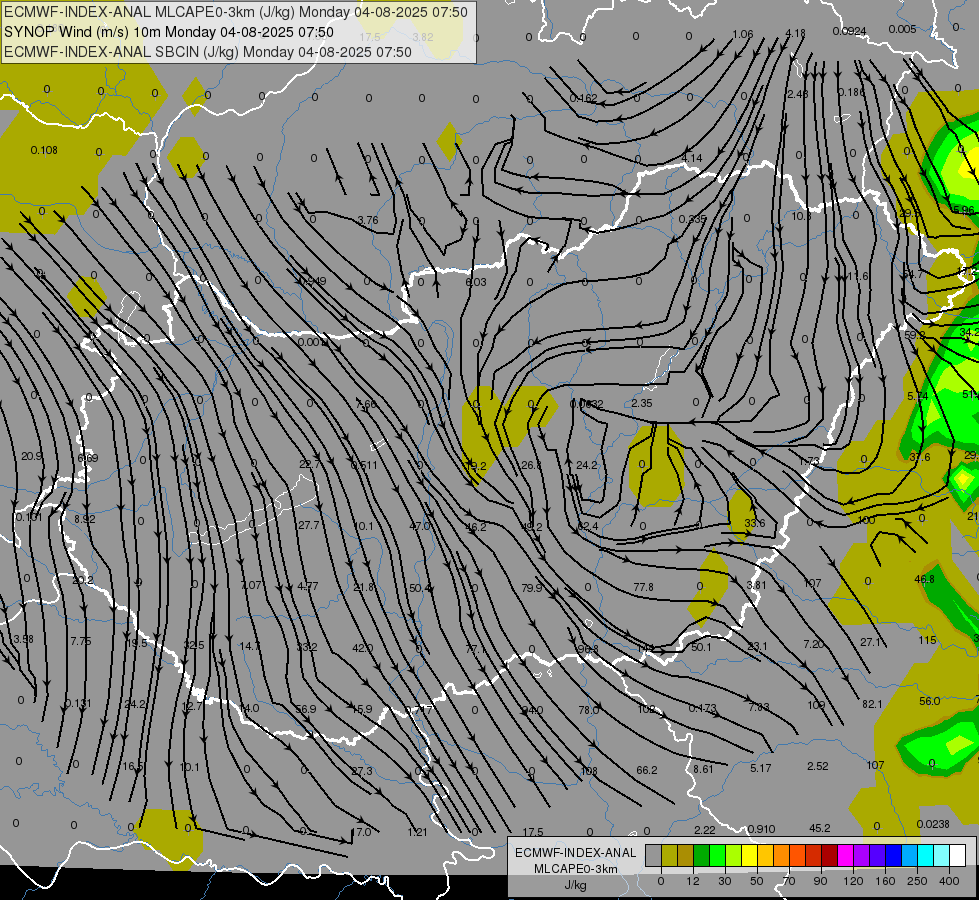
Task: Click the purple legend swatch after magenta
Action: pyautogui.click(x=862, y=855)
